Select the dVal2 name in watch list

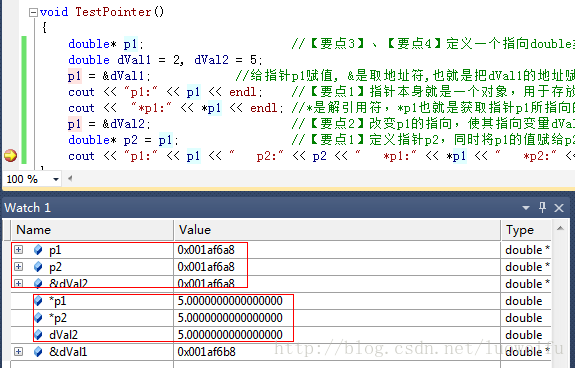(63, 335)
